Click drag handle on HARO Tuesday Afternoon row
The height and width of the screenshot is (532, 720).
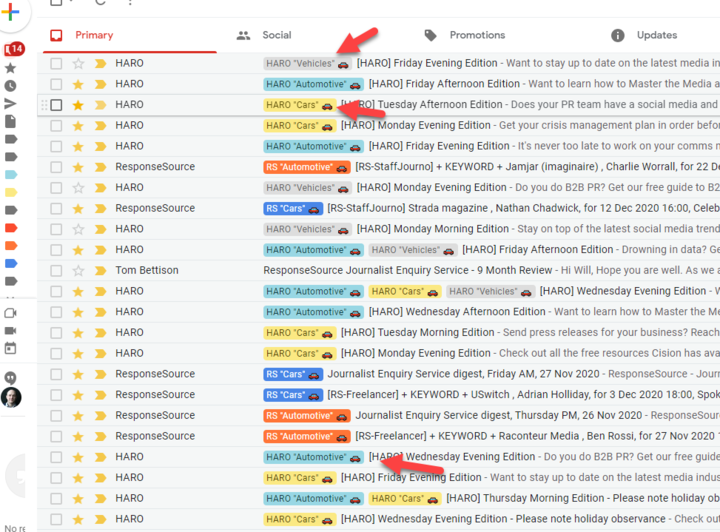click(x=44, y=105)
